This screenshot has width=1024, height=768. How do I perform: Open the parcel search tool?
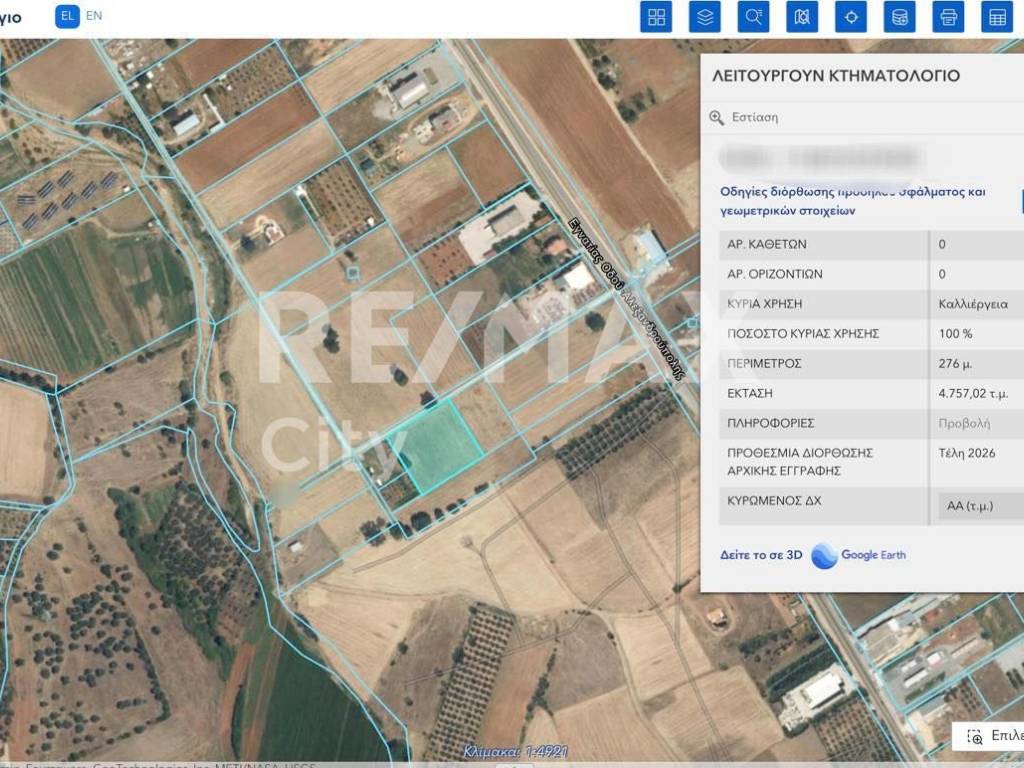pyautogui.click(x=754, y=17)
